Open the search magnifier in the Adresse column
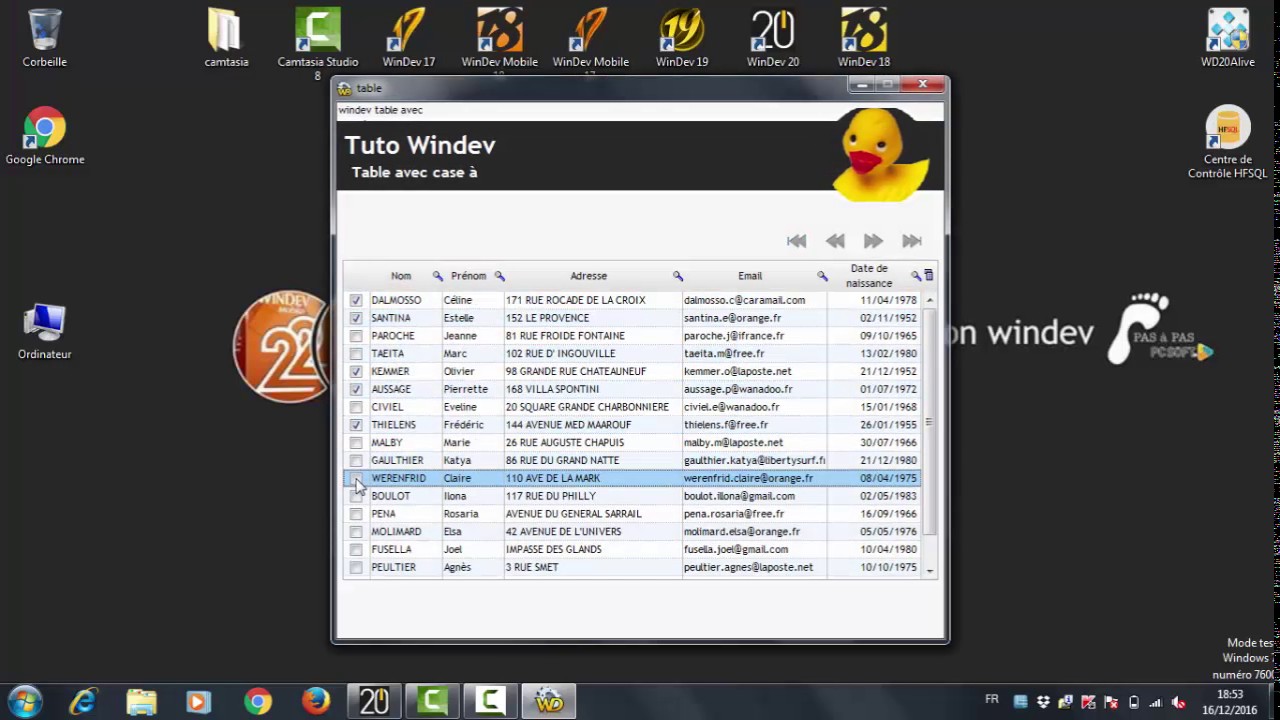The width and height of the screenshot is (1280, 720). click(677, 276)
